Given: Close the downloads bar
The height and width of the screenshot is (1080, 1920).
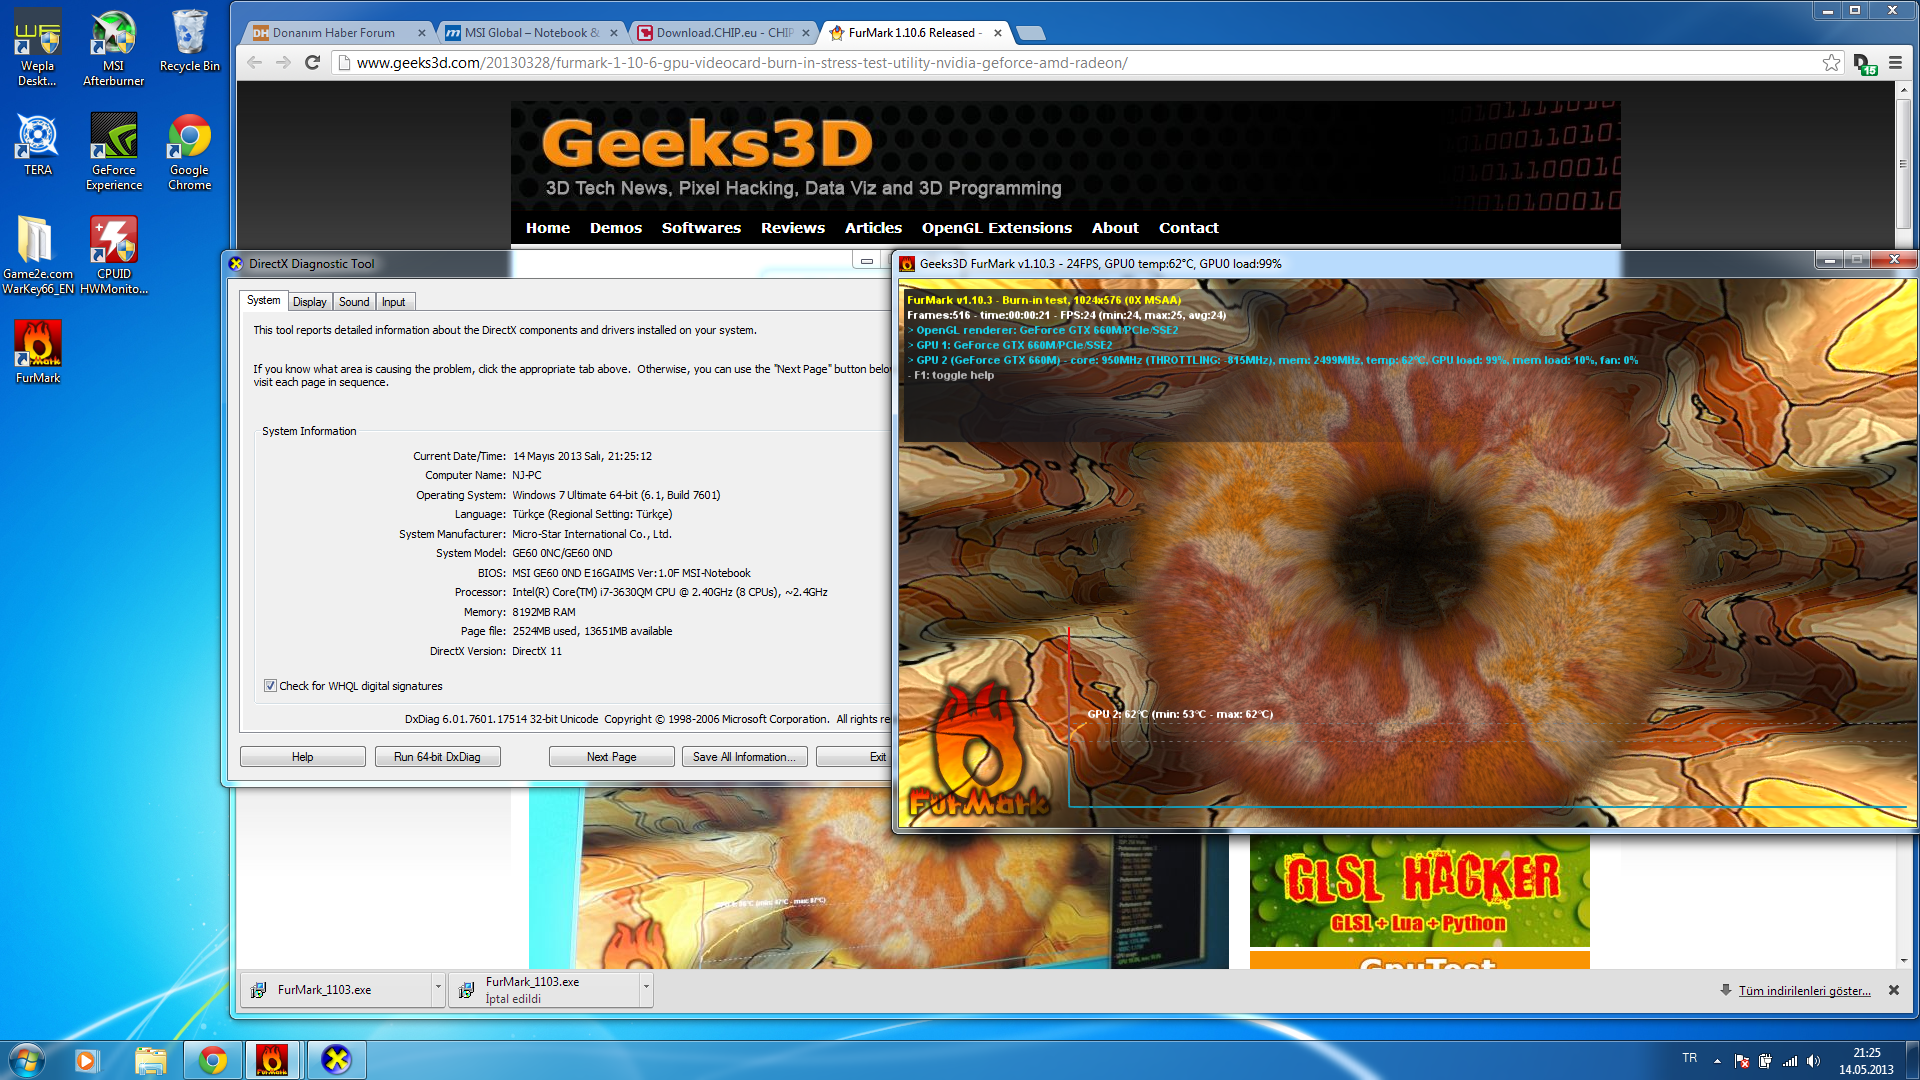Looking at the screenshot, I should (1893, 990).
